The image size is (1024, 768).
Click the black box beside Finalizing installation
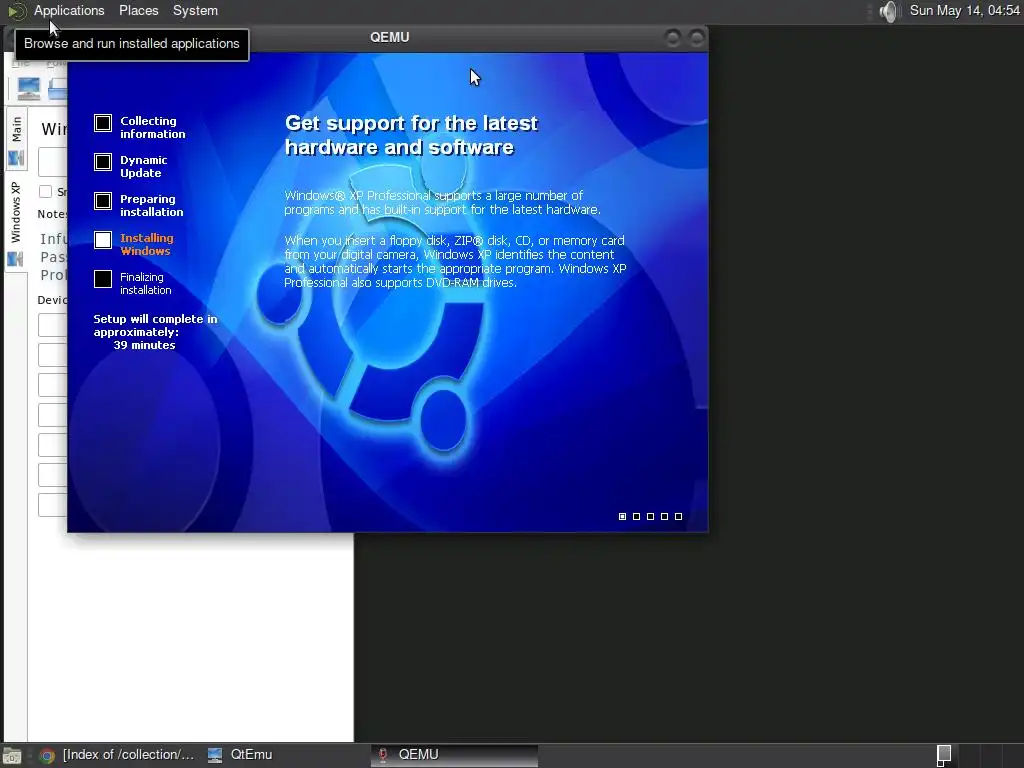click(103, 279)
